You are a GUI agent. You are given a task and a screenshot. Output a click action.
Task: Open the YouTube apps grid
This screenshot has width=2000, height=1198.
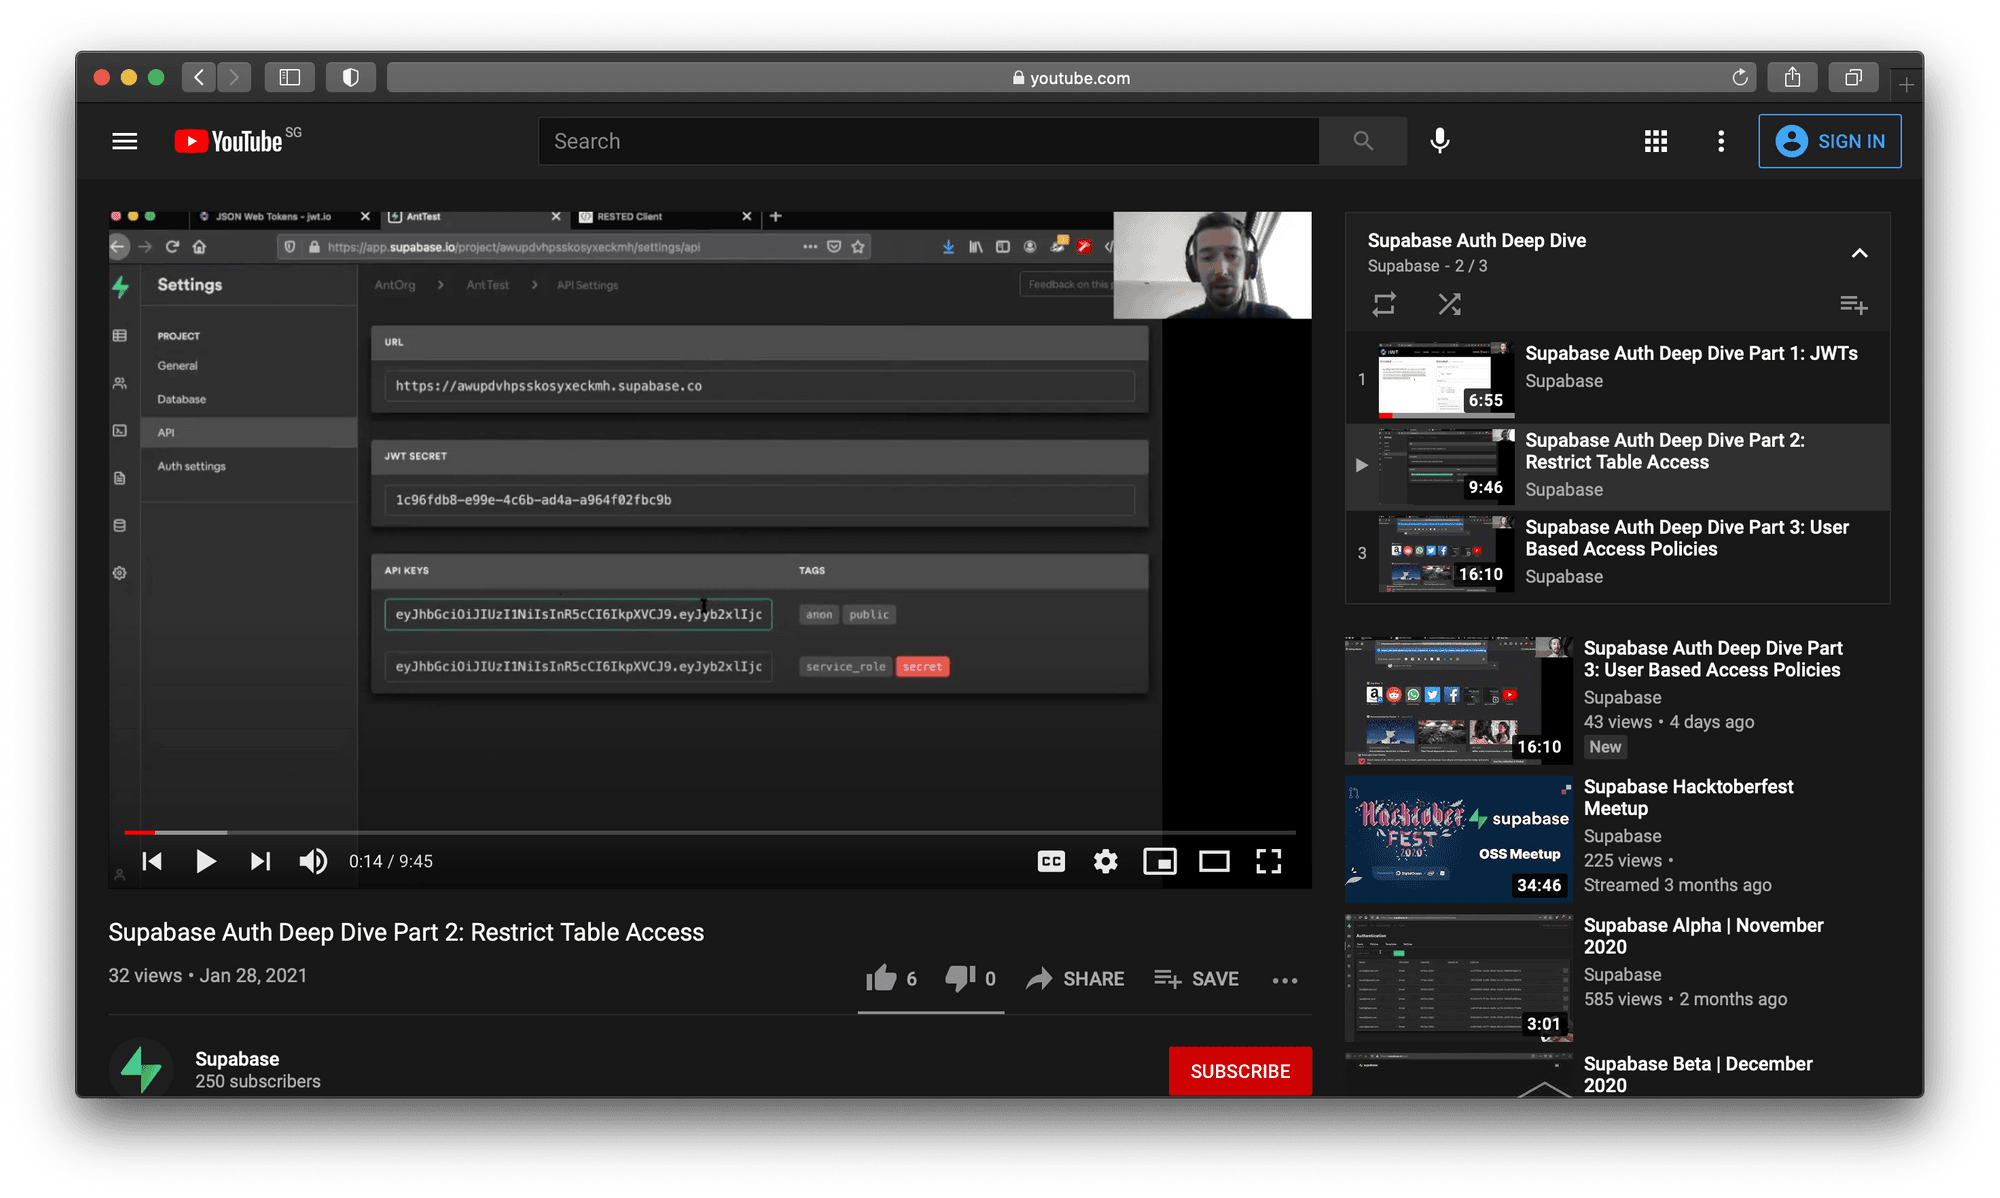(x=1656, y=141)
